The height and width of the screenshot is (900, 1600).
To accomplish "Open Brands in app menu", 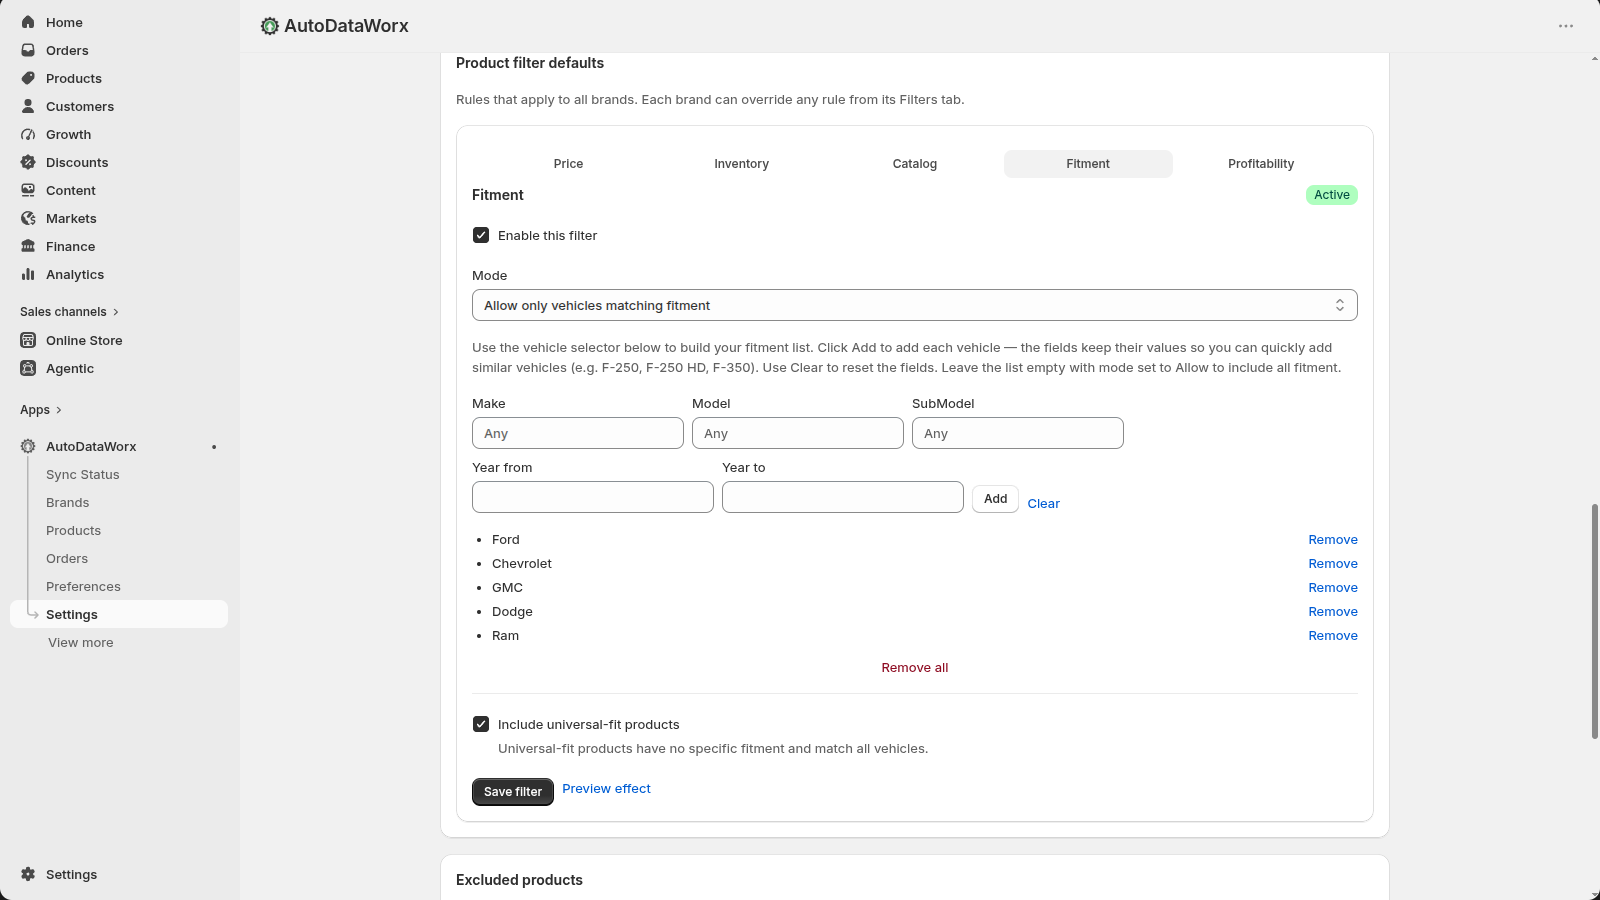I will (x=68, y=503).
